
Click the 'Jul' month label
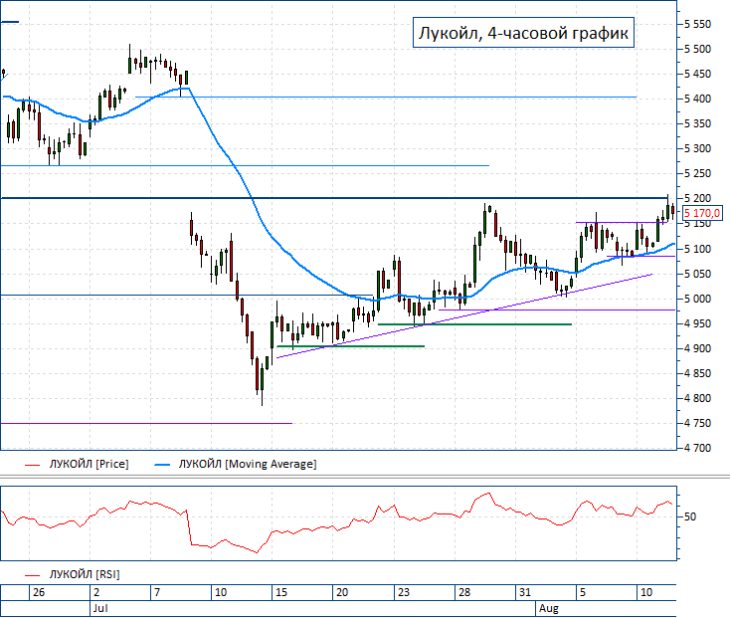101,609
